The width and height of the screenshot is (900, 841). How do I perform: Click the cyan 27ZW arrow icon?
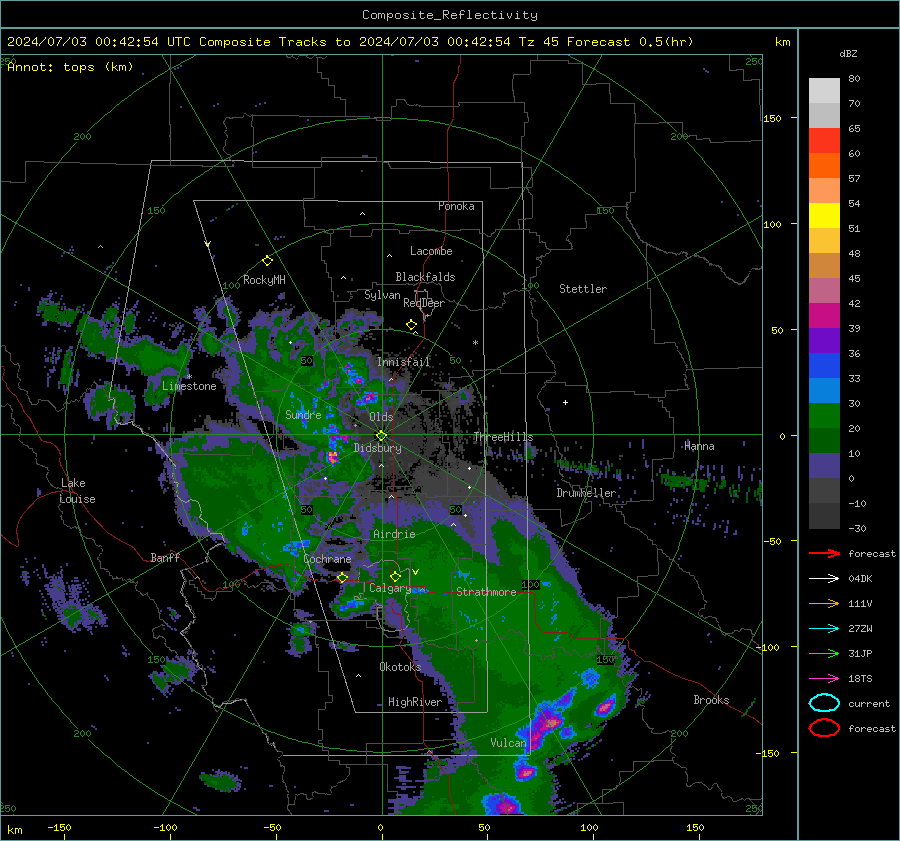824,629
